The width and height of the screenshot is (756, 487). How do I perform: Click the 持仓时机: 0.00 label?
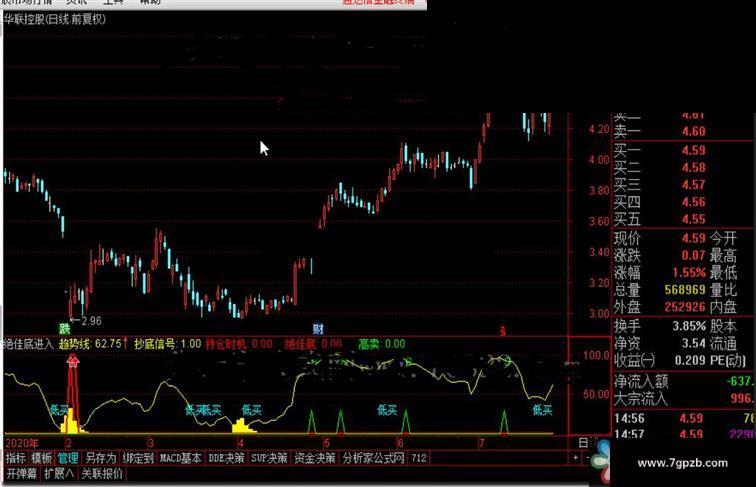point(239,344)
